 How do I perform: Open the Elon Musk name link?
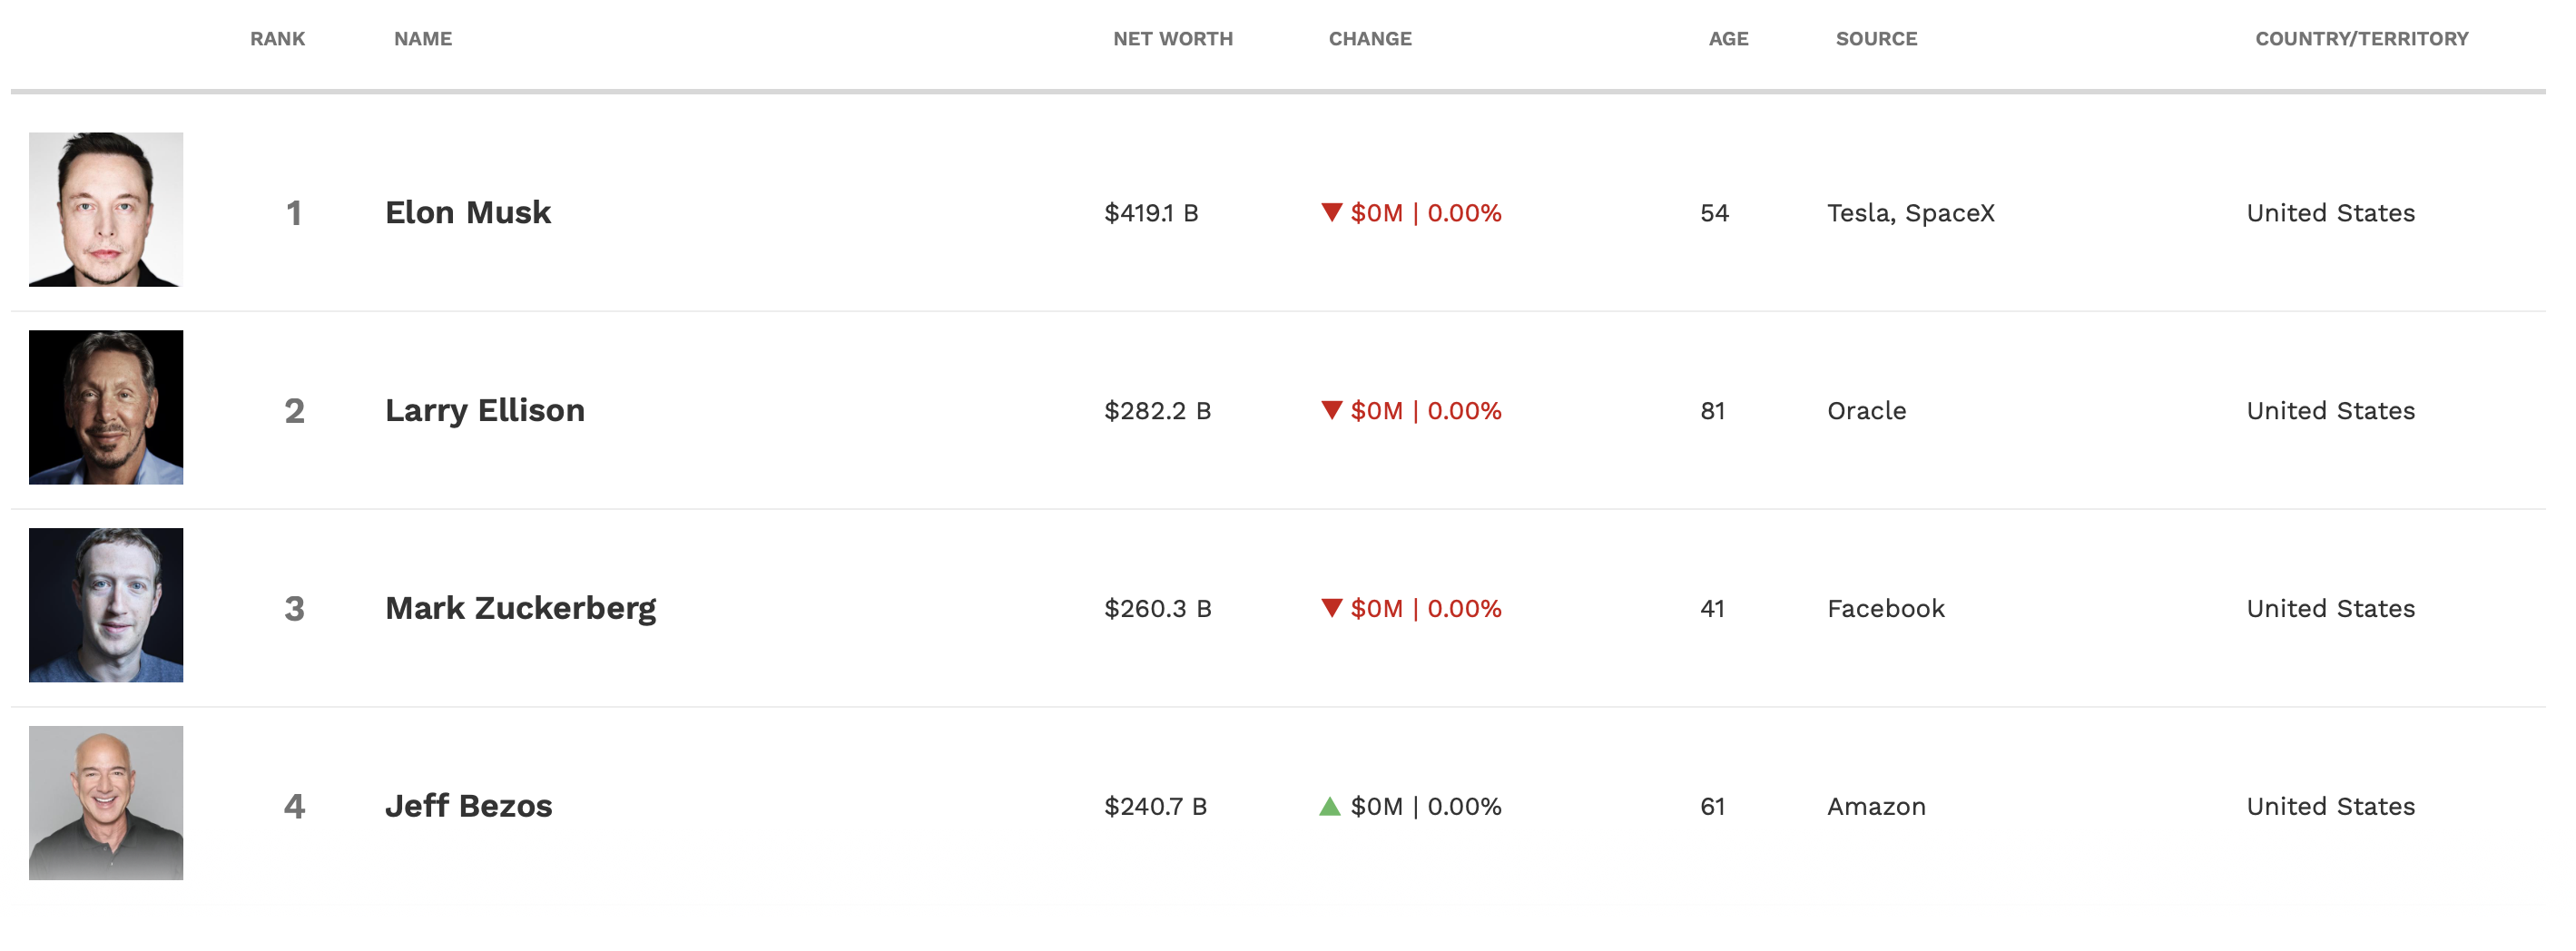click(468, 213)
